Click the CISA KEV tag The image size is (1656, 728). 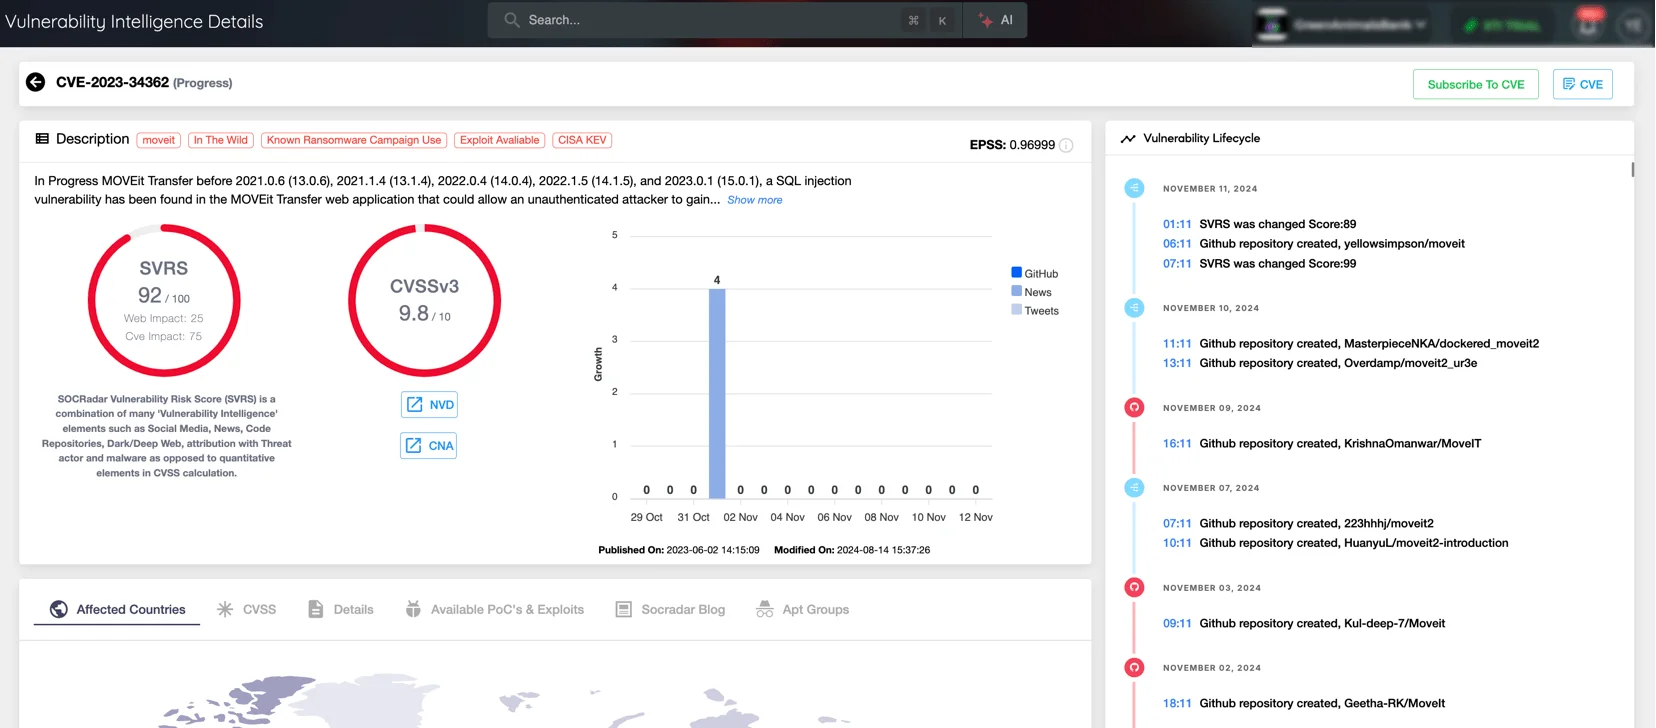coord(582,140)
